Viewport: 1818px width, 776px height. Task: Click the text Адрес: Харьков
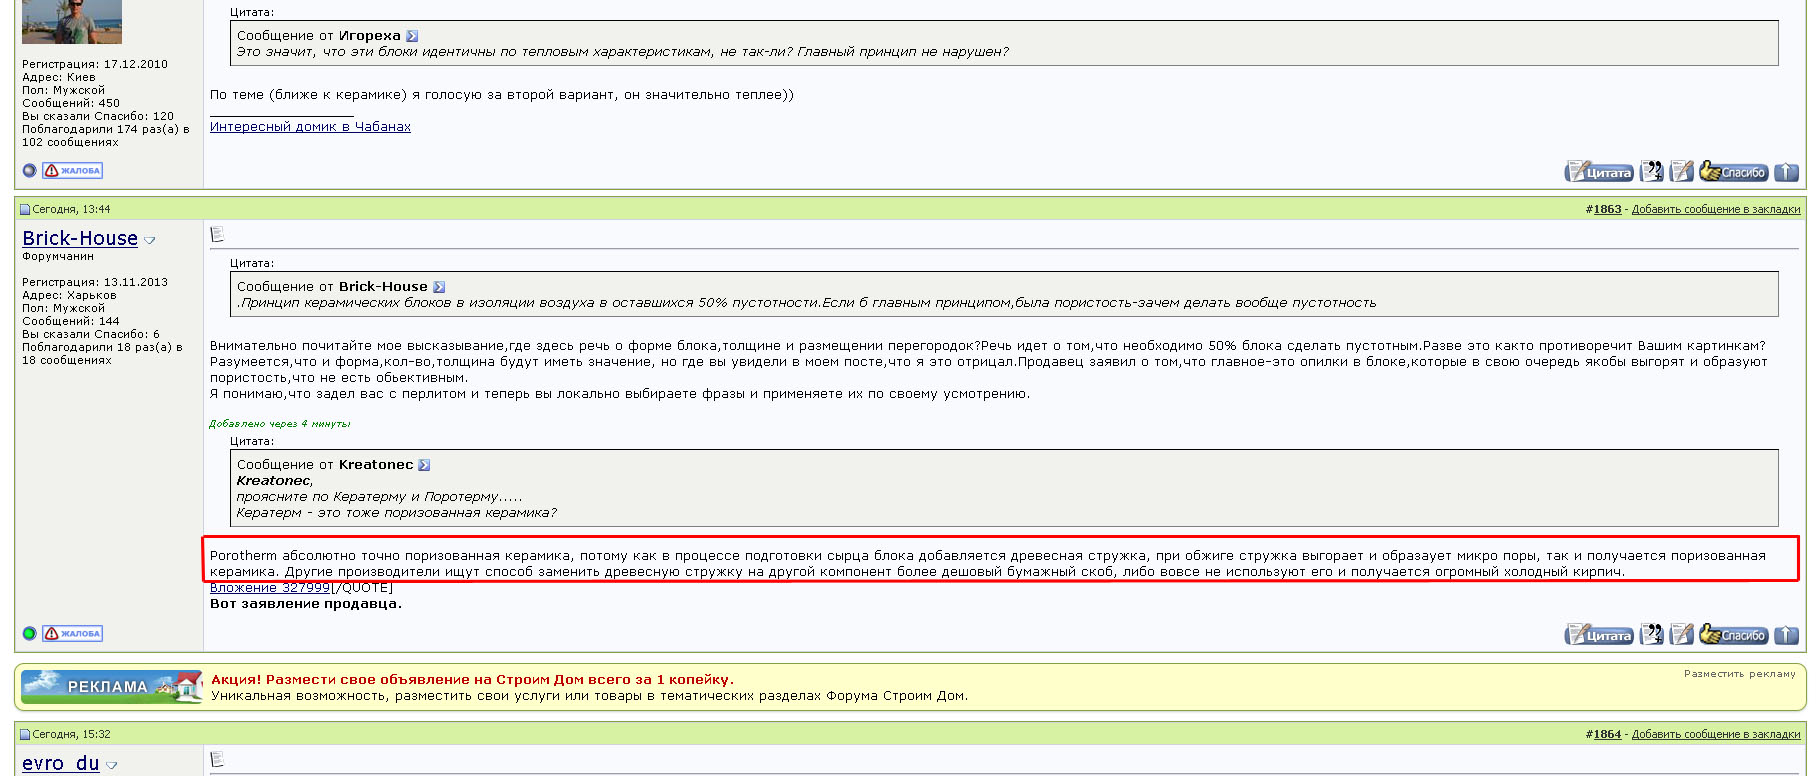pyautogui.click(x=69, y=296)
